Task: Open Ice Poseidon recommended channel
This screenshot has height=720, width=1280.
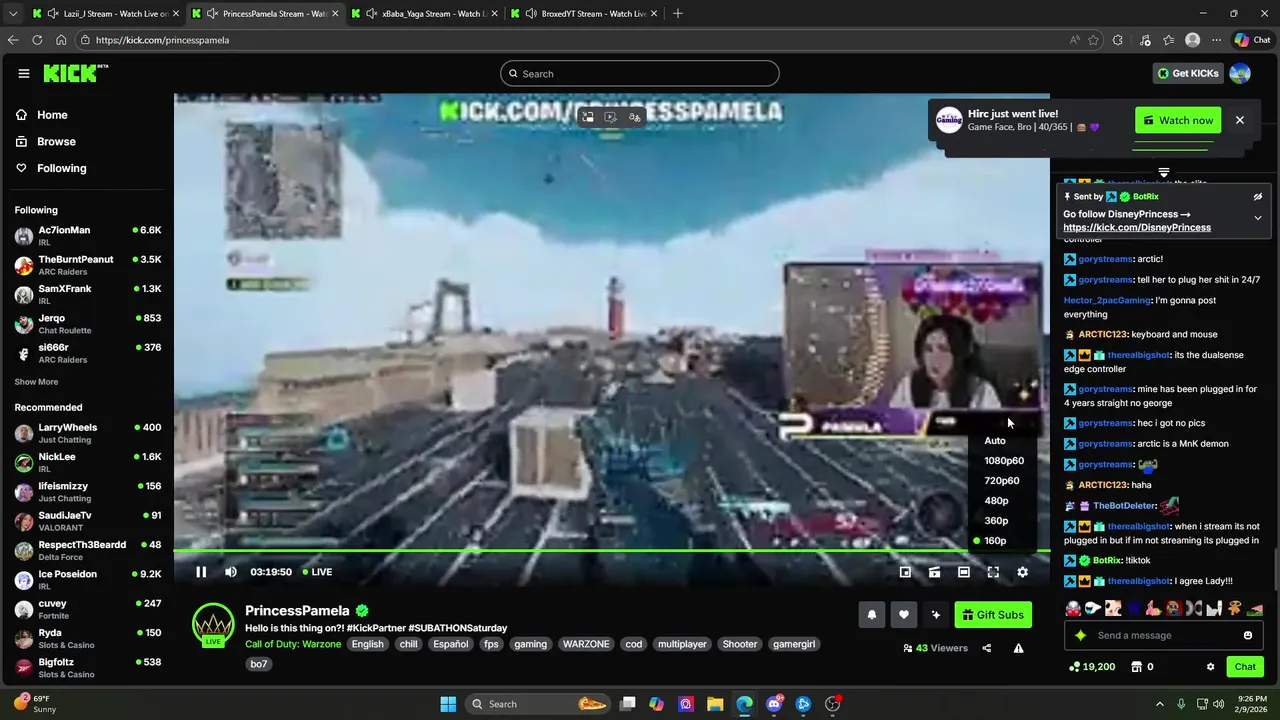Action: tap(87, 580)
